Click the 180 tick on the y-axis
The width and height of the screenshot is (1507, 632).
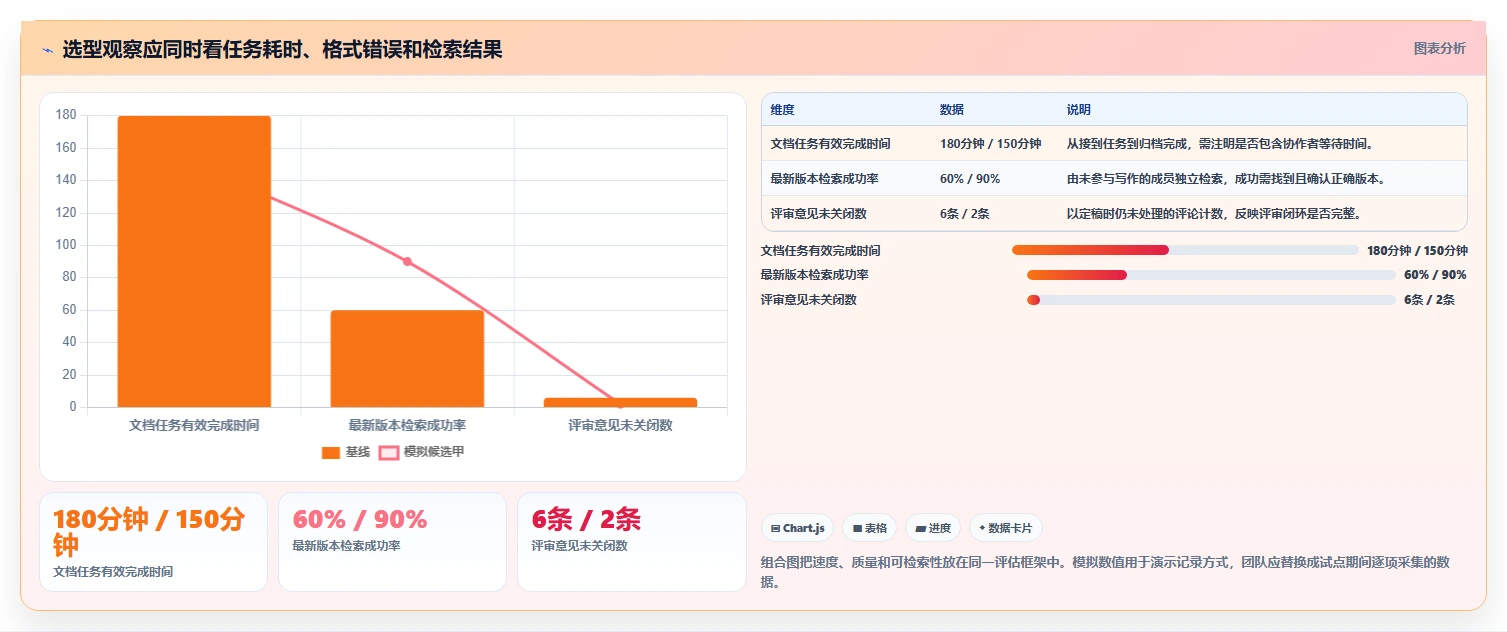(x=66, y=115)
